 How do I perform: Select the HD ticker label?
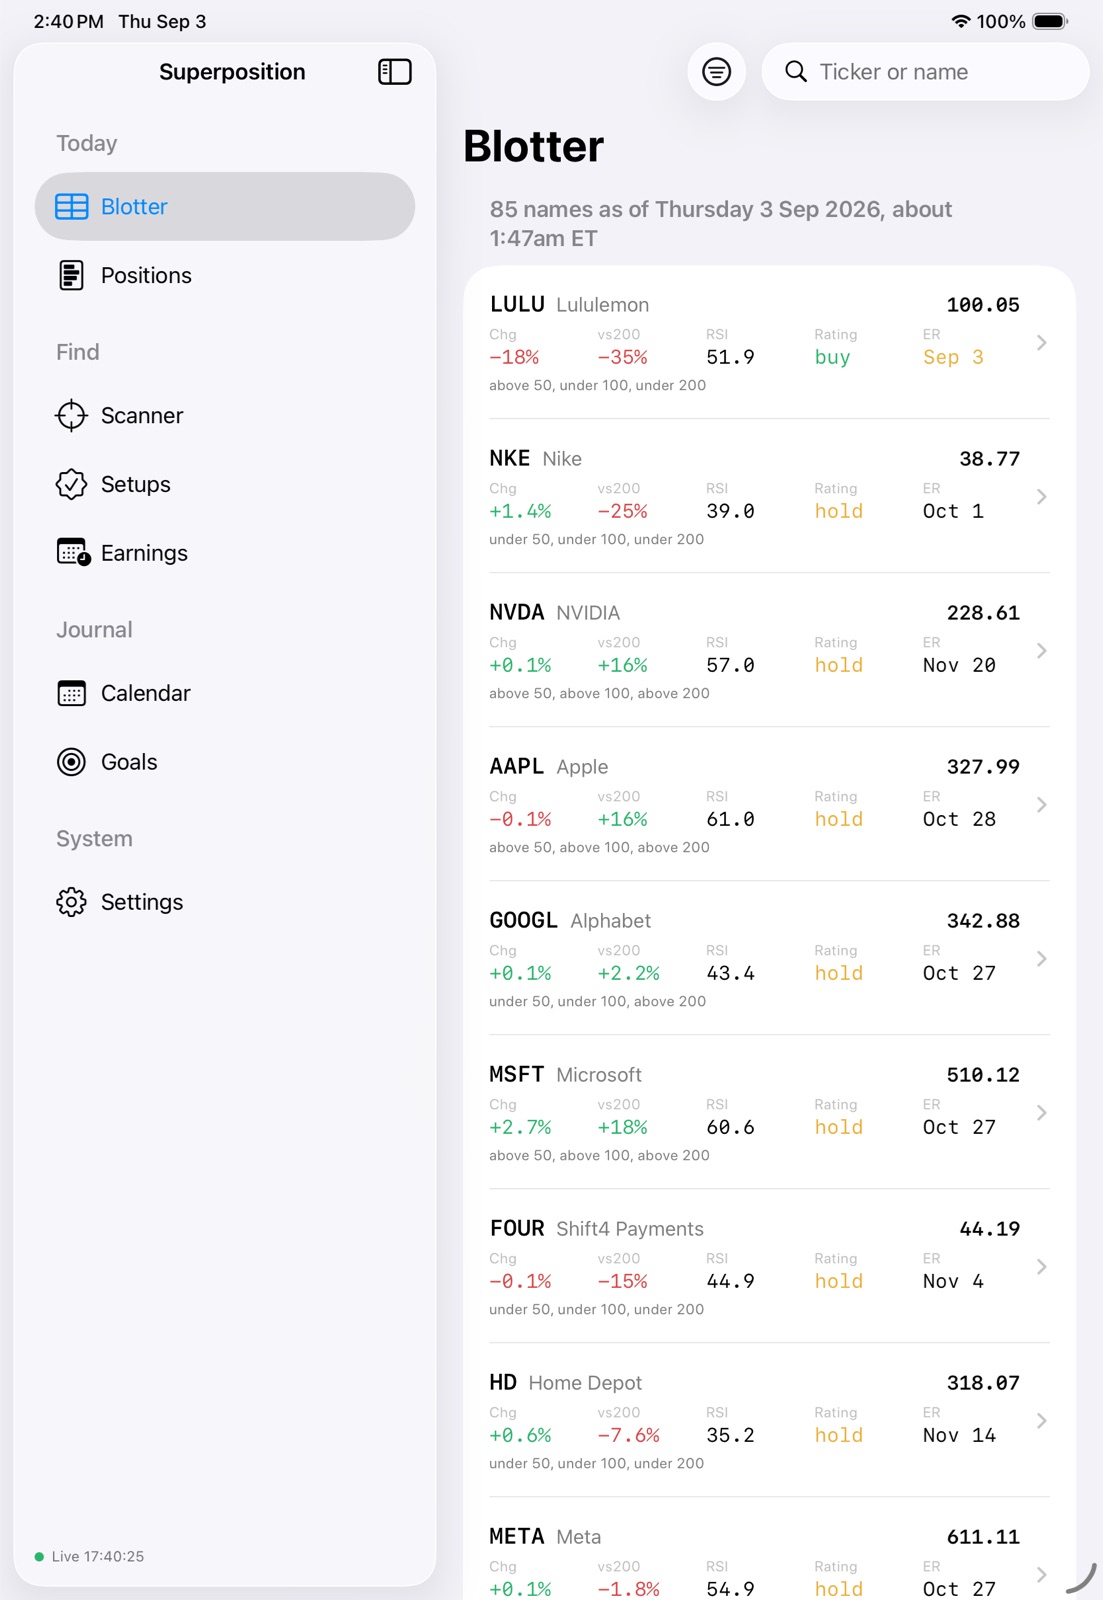click(x=503, y=1382)
